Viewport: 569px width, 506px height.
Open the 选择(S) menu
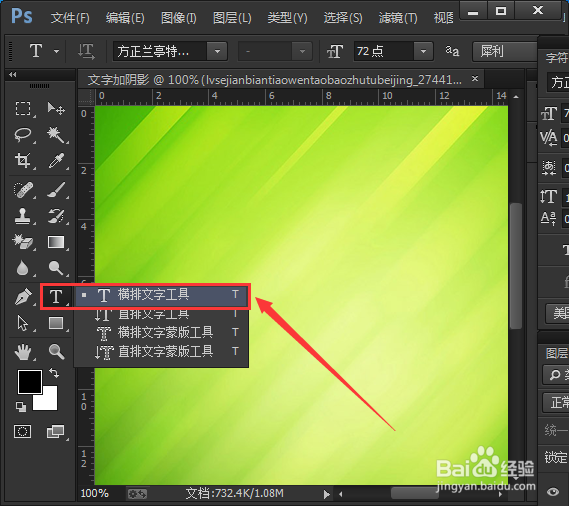(343, 17)
